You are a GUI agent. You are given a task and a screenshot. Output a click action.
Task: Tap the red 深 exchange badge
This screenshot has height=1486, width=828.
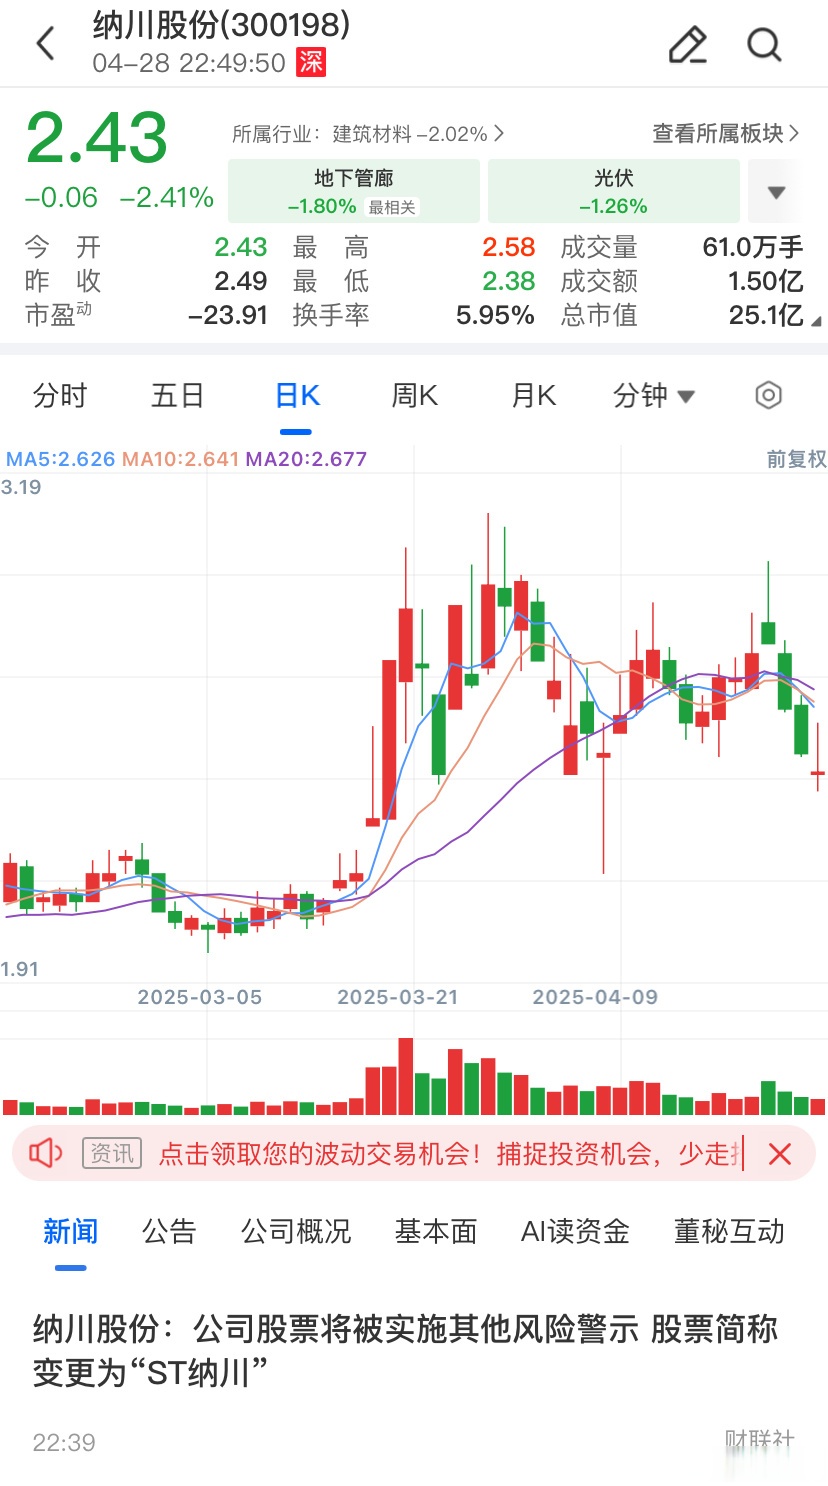(x=311, y=62)
